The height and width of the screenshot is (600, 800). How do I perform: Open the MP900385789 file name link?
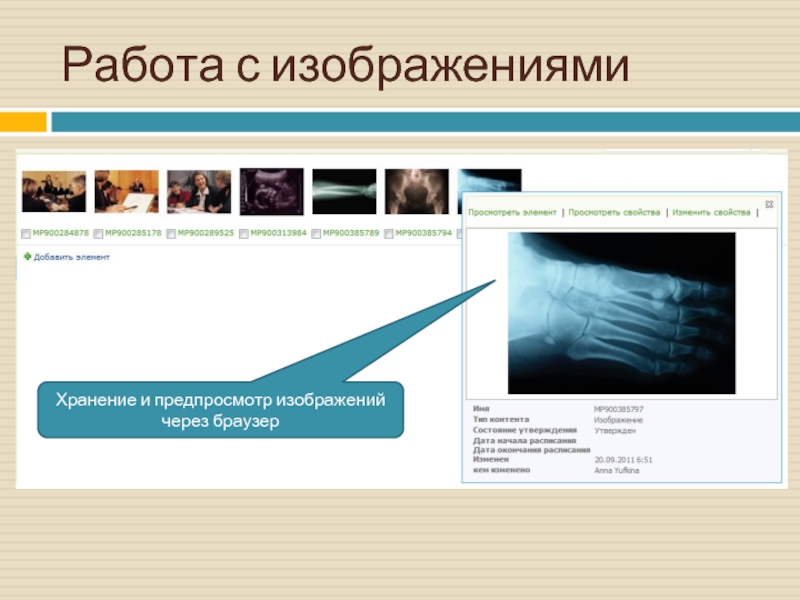(x=351, y=233)
